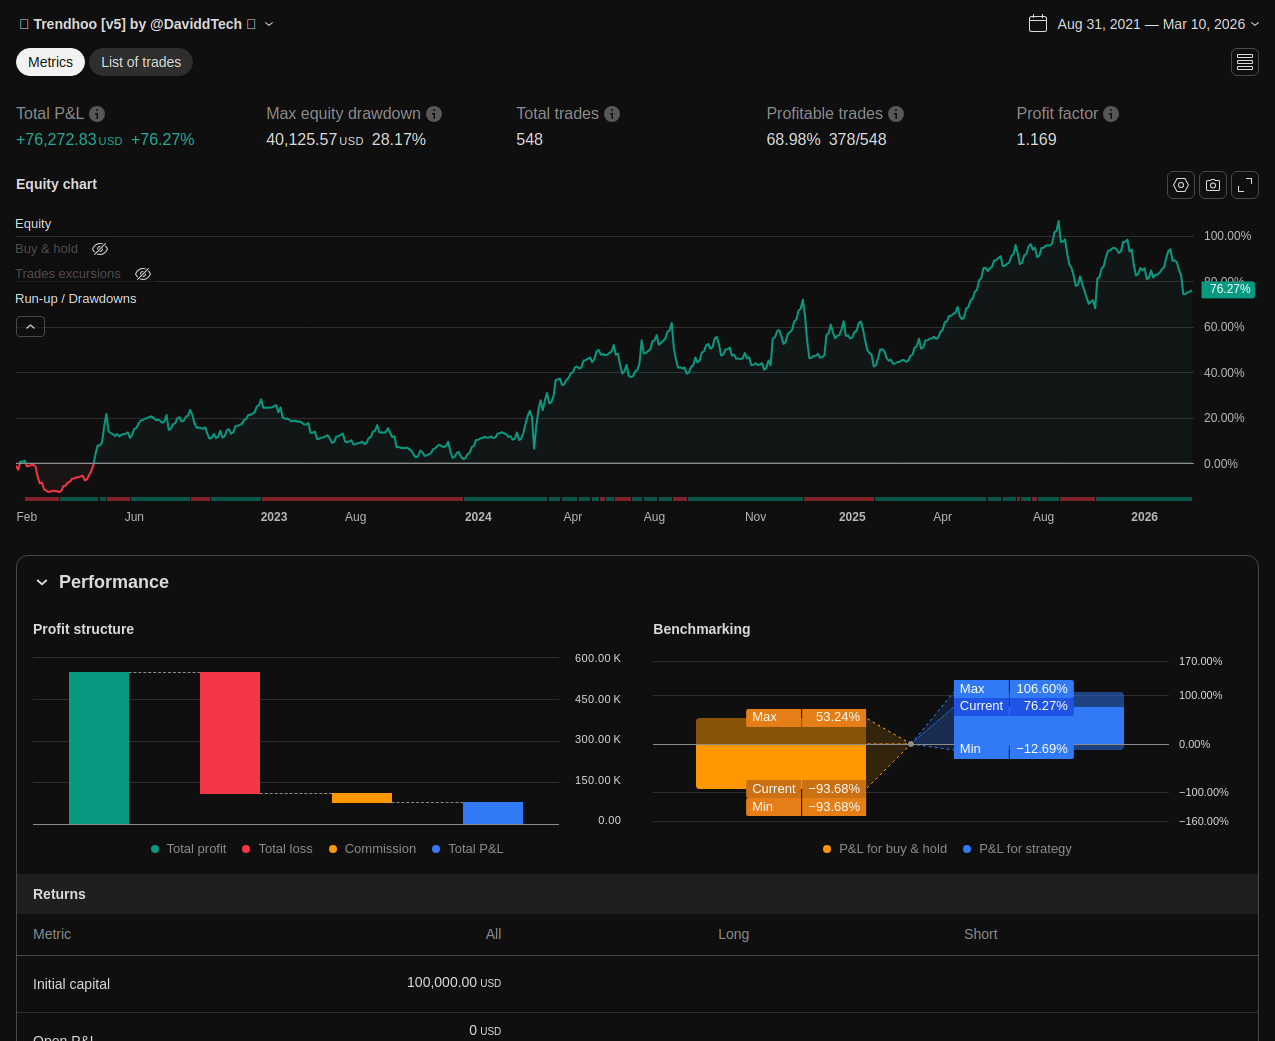Open the layout menu icon at top right

click(1245, 62)
